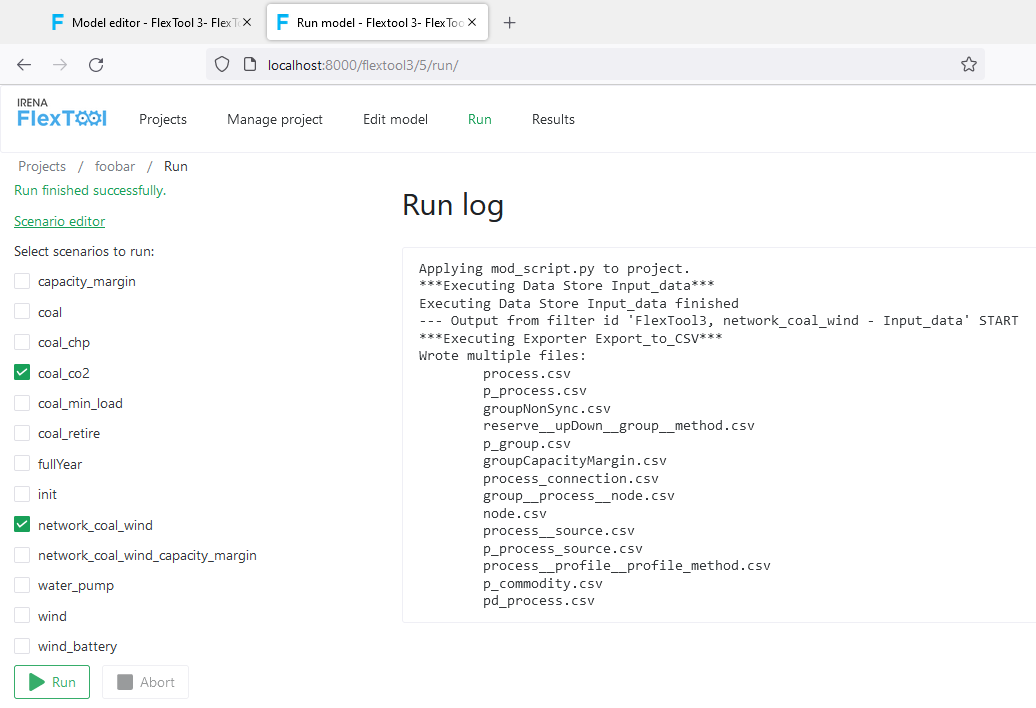Open the Projects menu item
1036x708 pixels.
pyautogui.click(x=163, y=120)
